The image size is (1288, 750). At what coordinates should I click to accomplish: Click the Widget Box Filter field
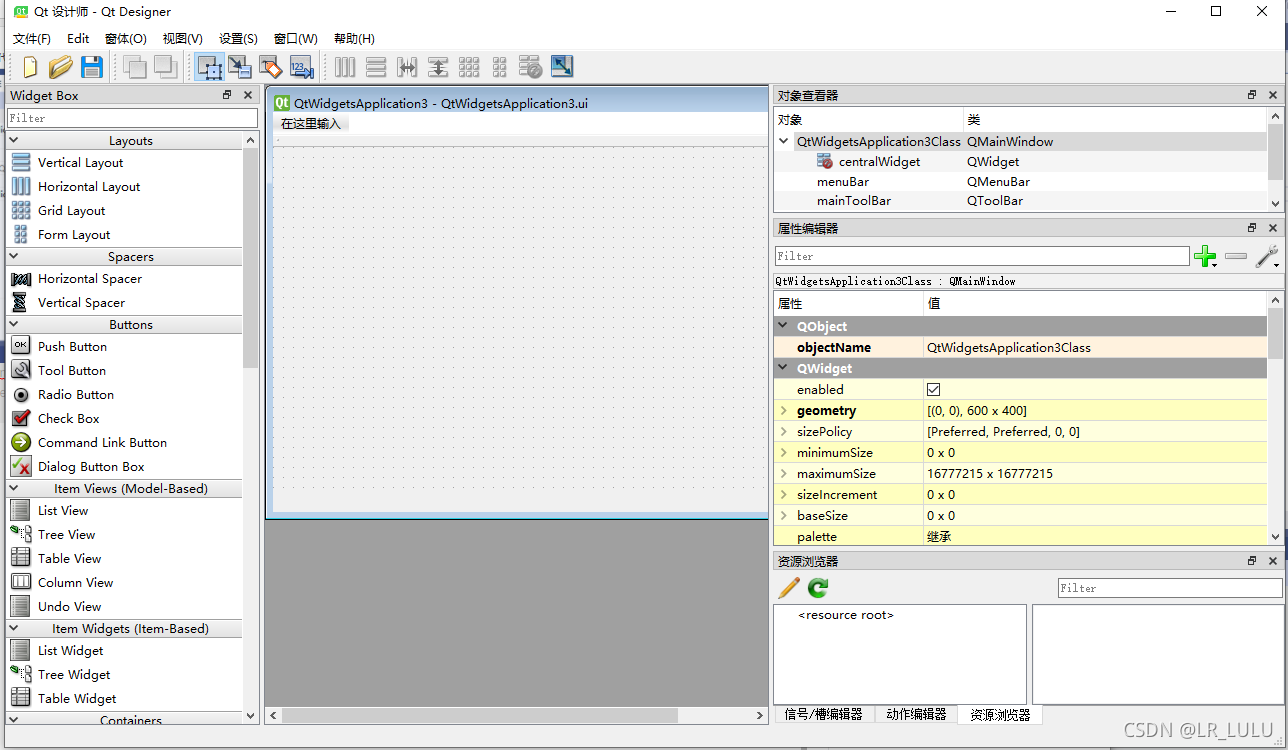click(x=132, y=118)
